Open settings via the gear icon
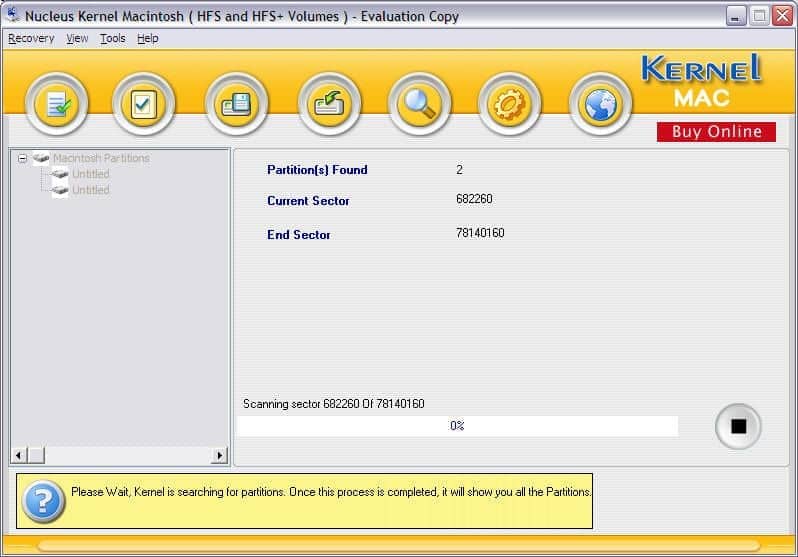 pyautogui.click(x=509, y=104)
